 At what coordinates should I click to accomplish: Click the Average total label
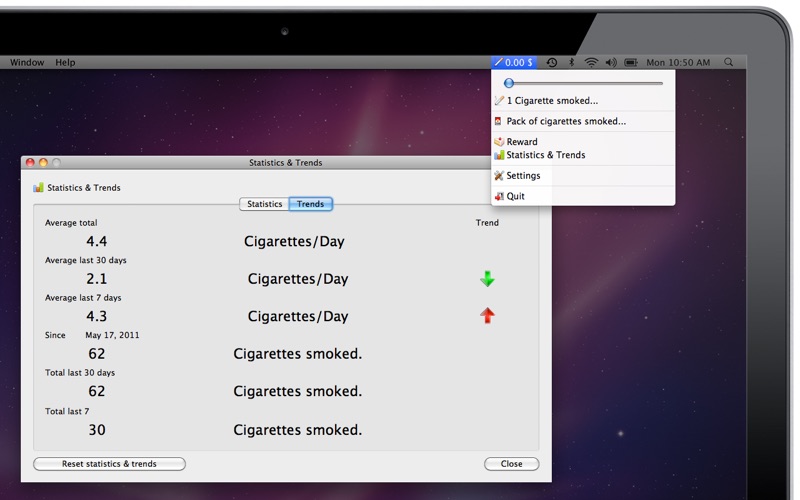point(71,222)
